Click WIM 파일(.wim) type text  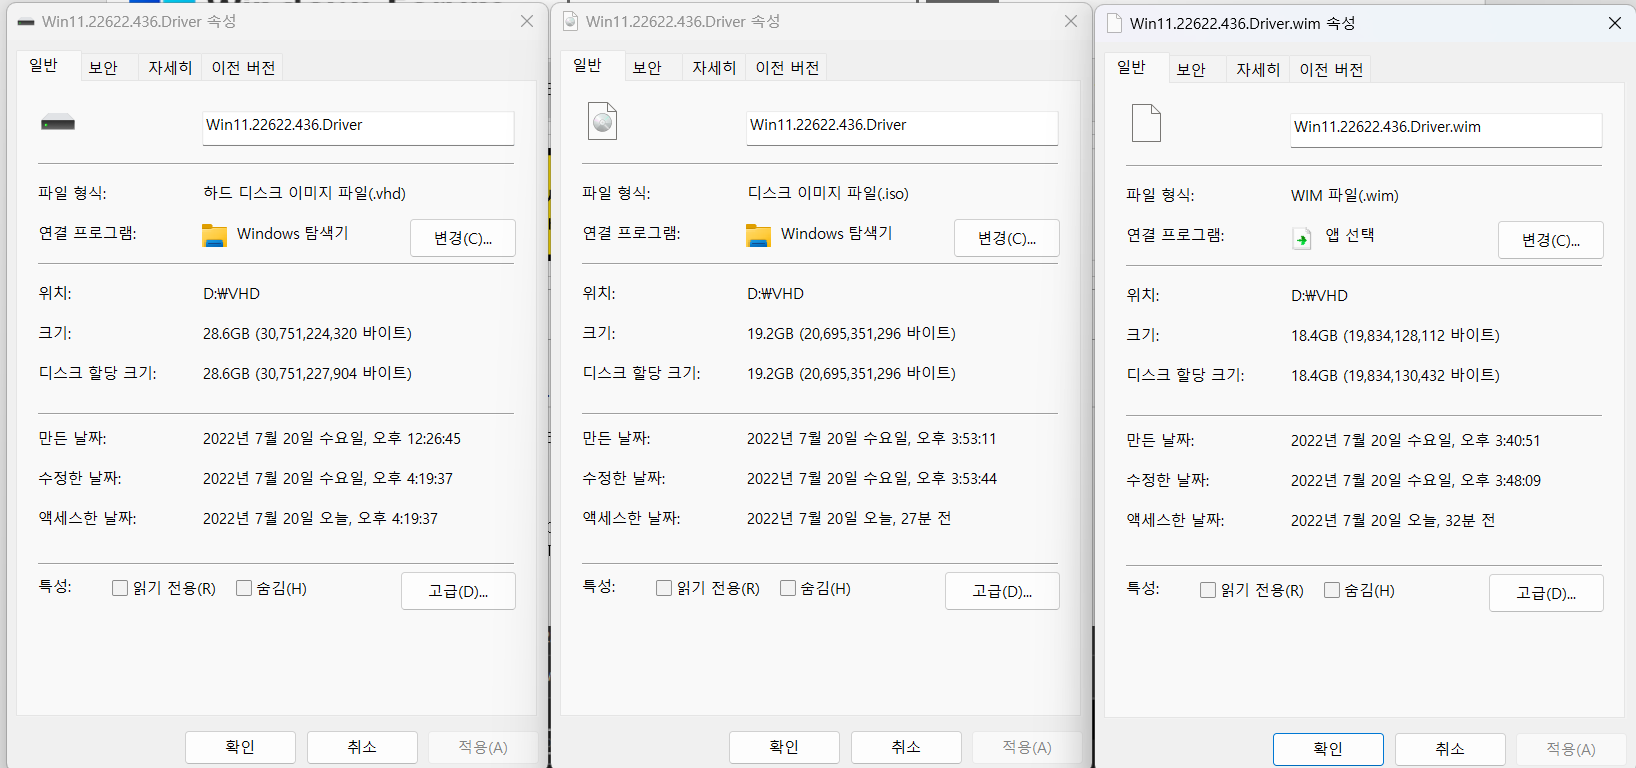pyautogui.click(x=1345, y=195)
